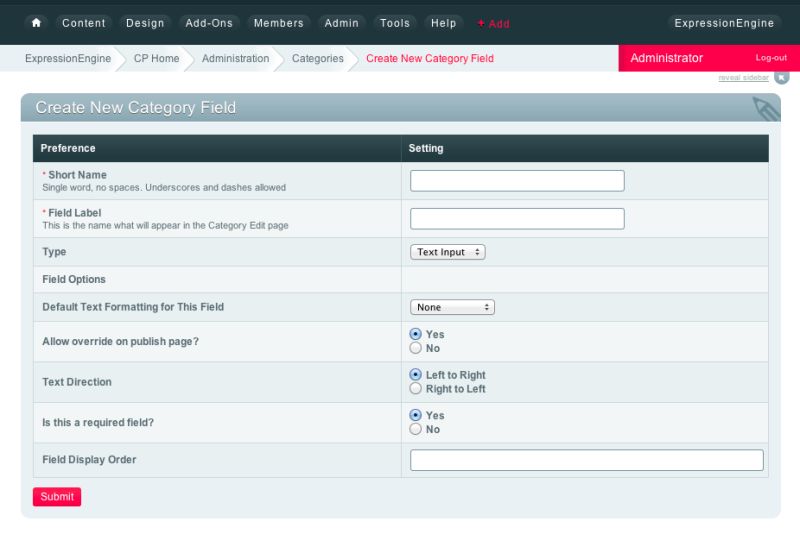Image resolution: width=800 pixels, height=534 pixels.
Task: Open the Add-Ons menu
Action: (209, 23)
